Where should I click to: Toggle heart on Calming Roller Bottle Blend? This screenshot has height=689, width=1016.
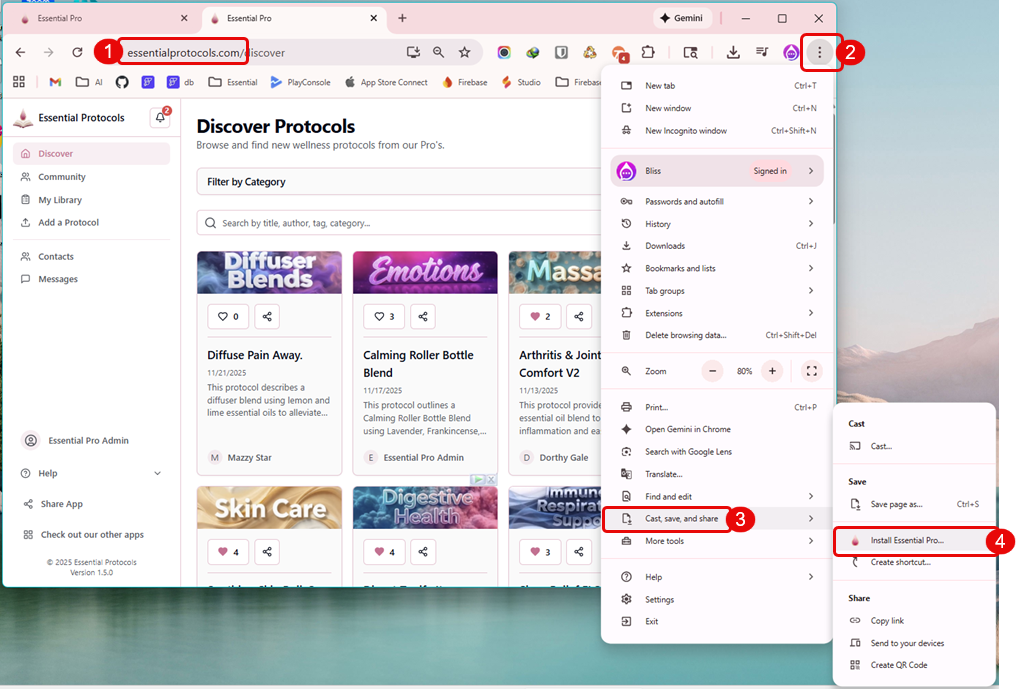click(384, 317)
